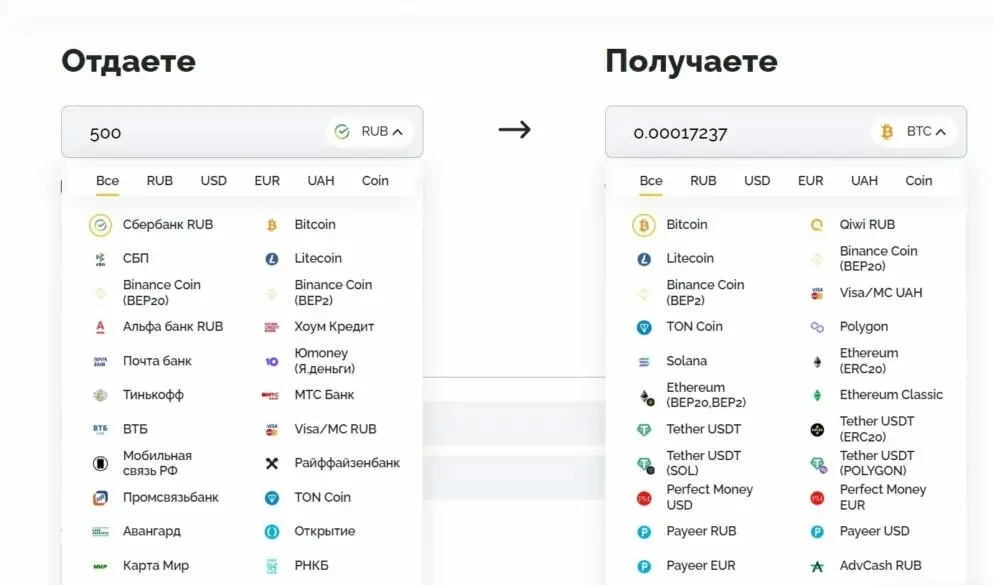Choose Binance Coin (BEP20) in give list

(x=161, y=292)
